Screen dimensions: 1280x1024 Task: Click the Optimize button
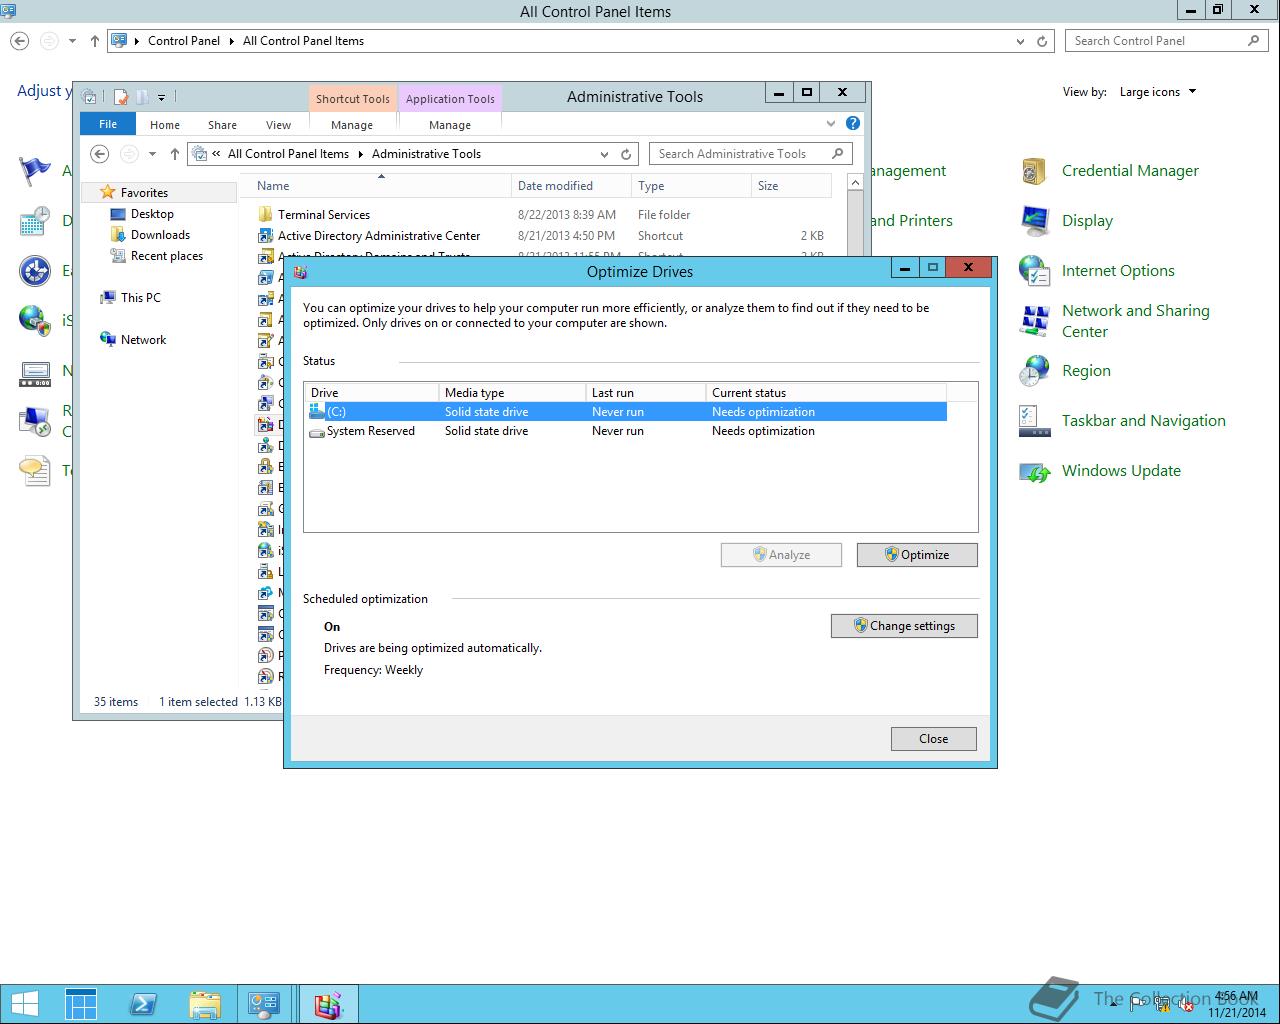coord(917,555)
